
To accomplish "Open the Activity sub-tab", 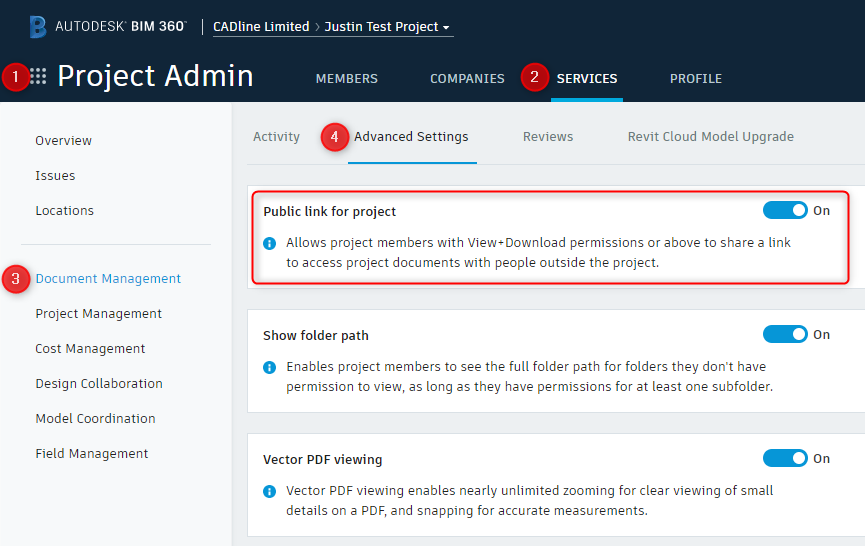I will coord(276,137).
